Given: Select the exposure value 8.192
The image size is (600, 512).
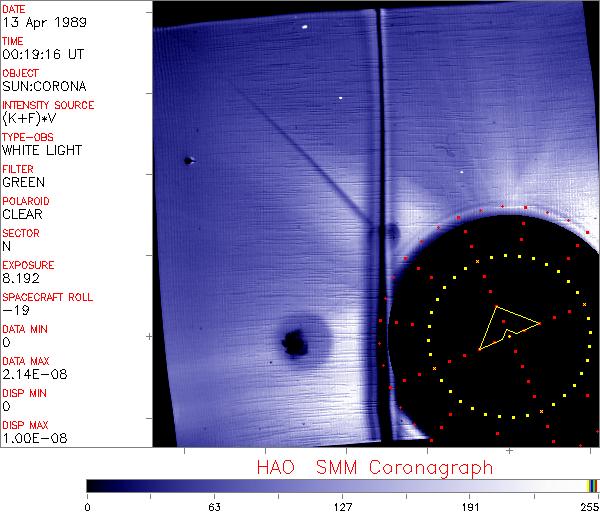Looking at the screenshot, I should pos(21,278).
